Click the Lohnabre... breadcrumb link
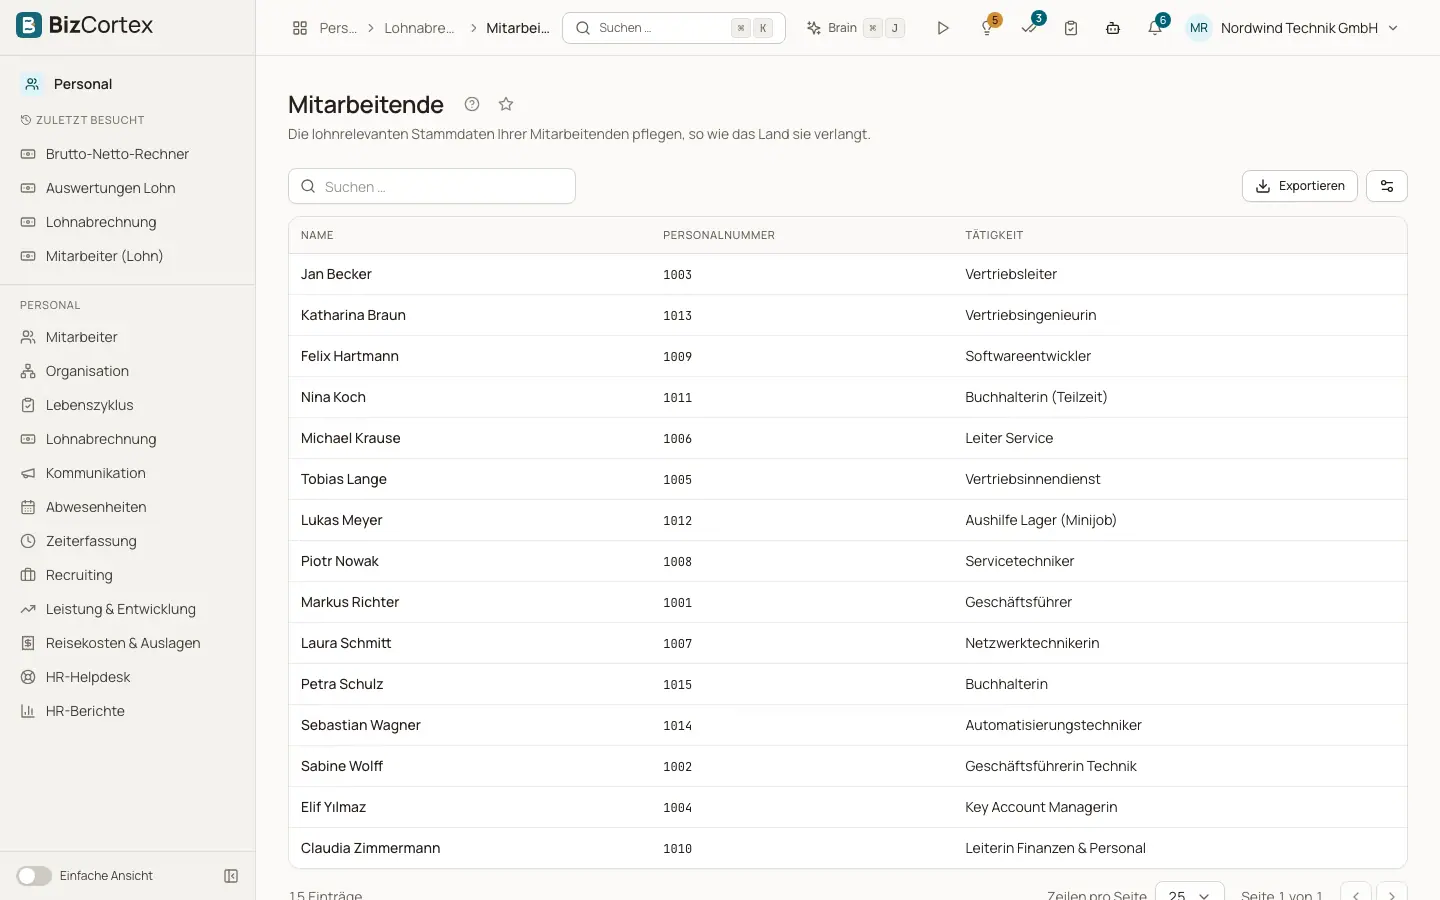 click(x=419, y=28)
